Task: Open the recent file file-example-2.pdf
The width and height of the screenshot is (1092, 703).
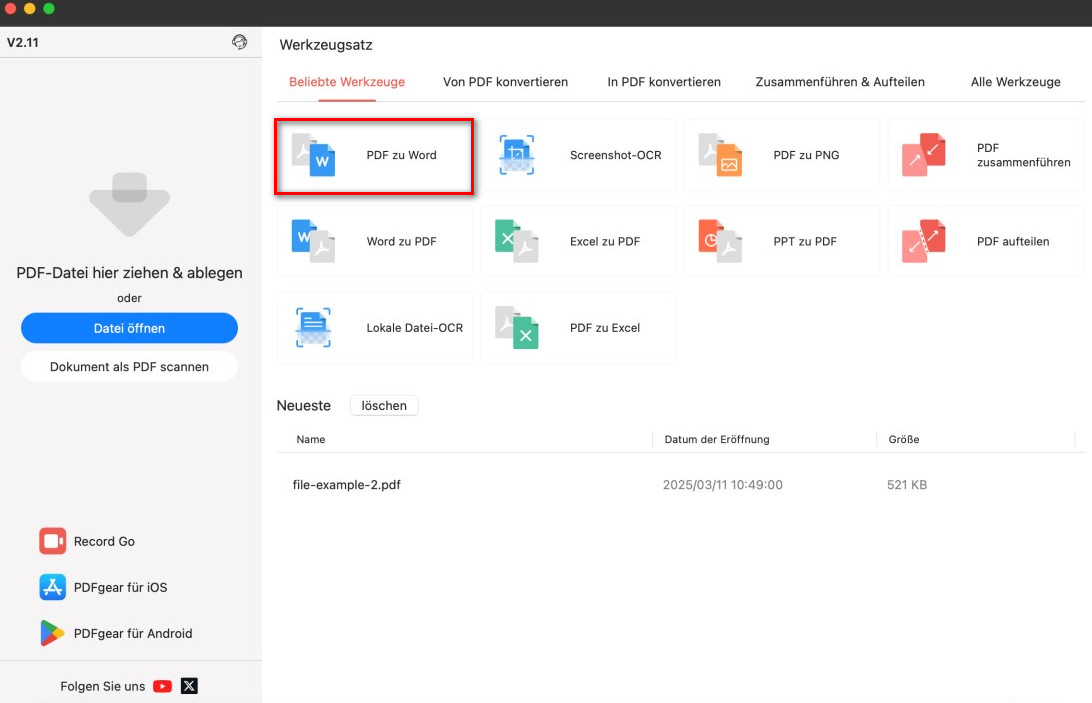Action: click(348, 484)
